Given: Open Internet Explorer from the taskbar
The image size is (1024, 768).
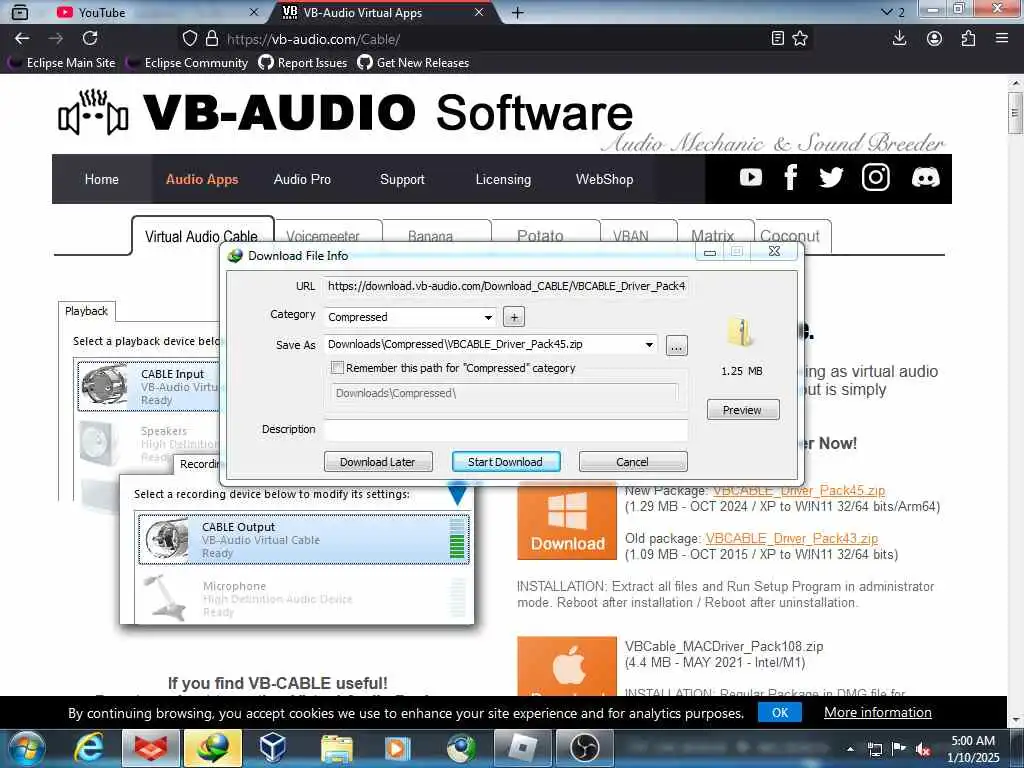Looking at the screenshot, I should 88,748.
